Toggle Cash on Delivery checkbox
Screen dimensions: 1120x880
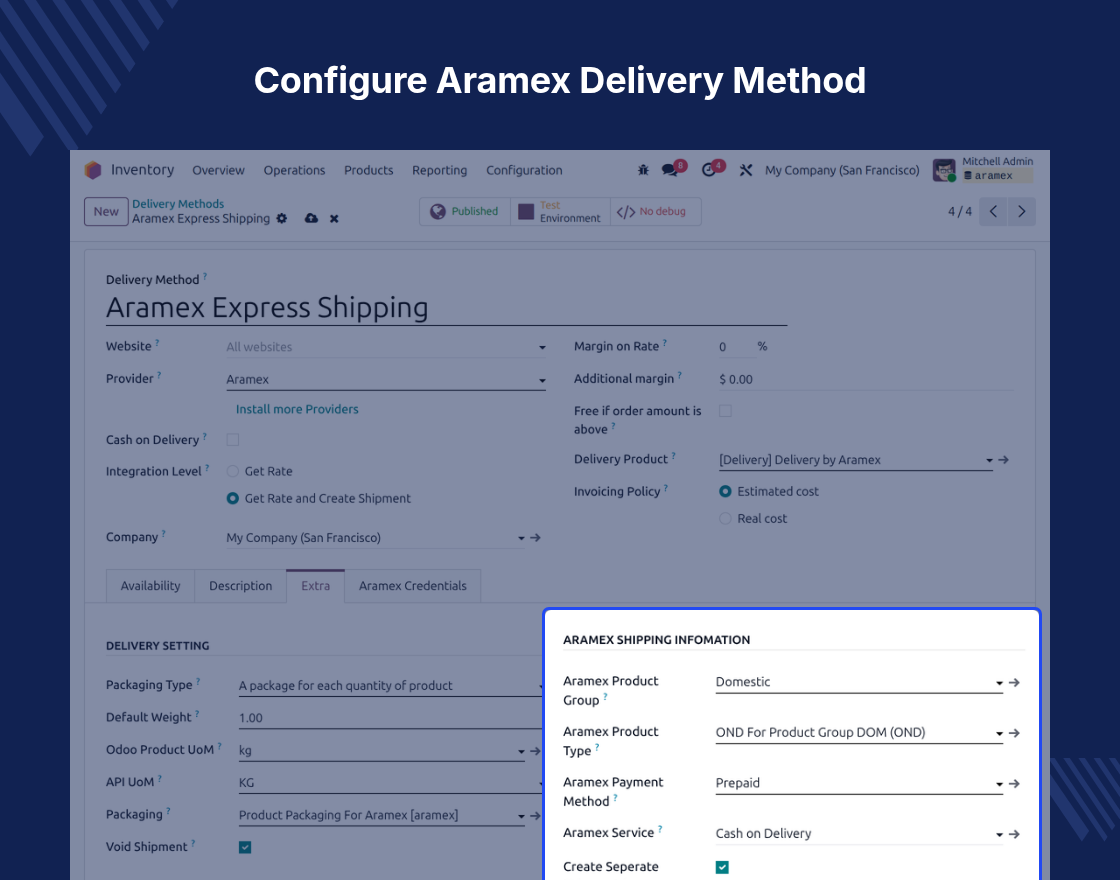[233, 440]
